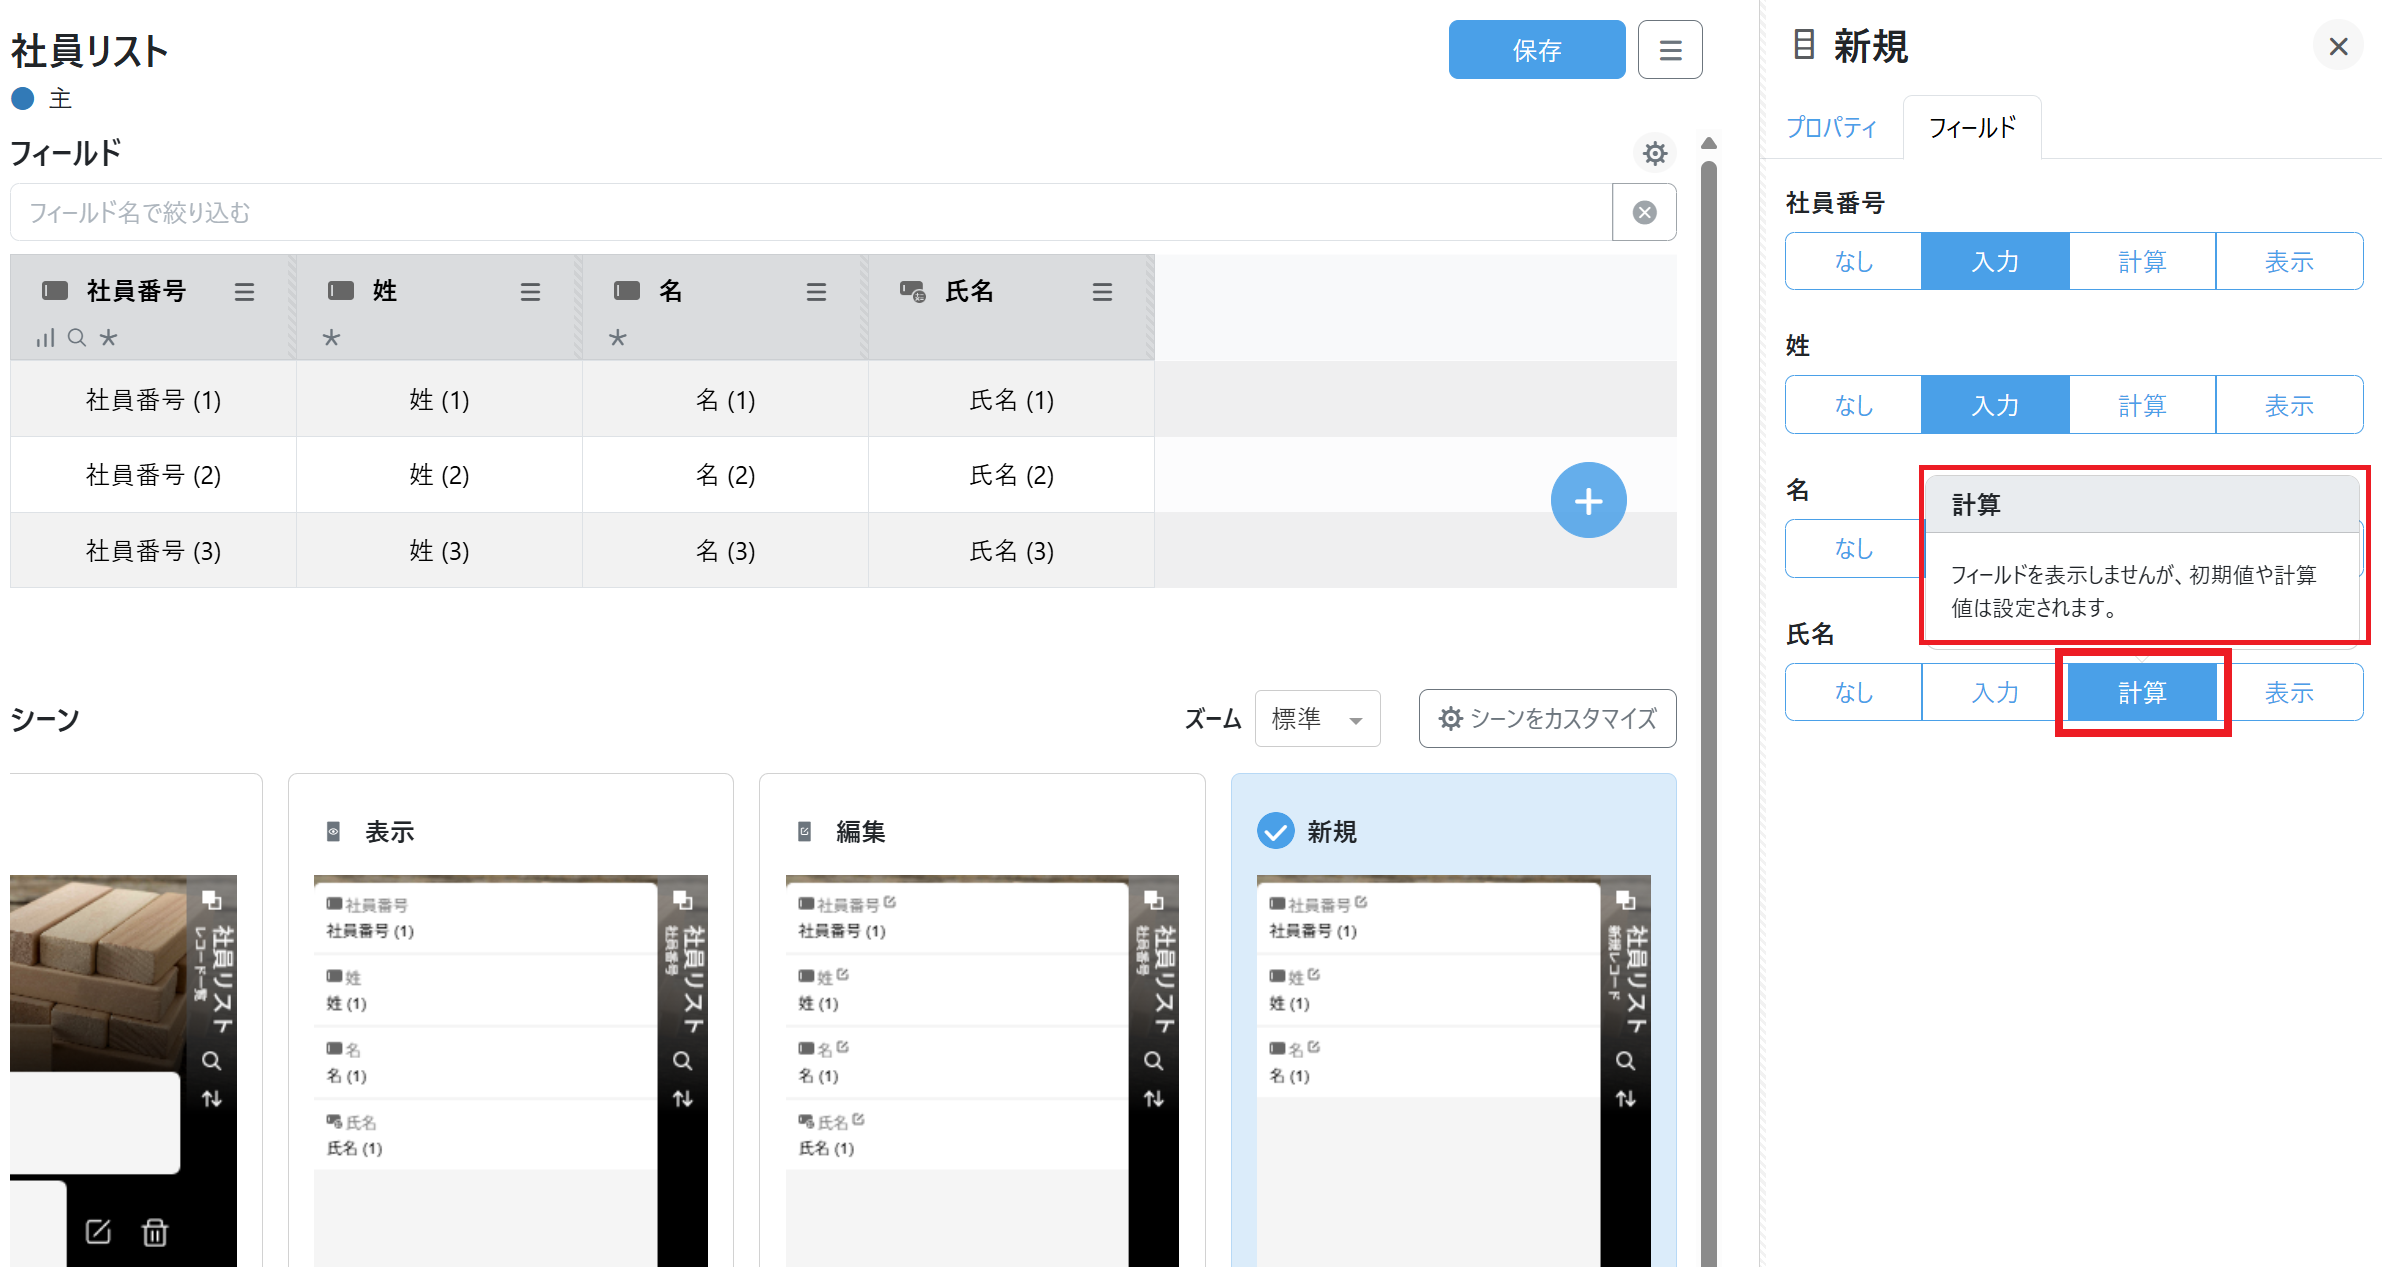This screenshot has width=2382, height=1267.
Task: Click シーンをカスタマイズ button
Action: pos(1547,718)
